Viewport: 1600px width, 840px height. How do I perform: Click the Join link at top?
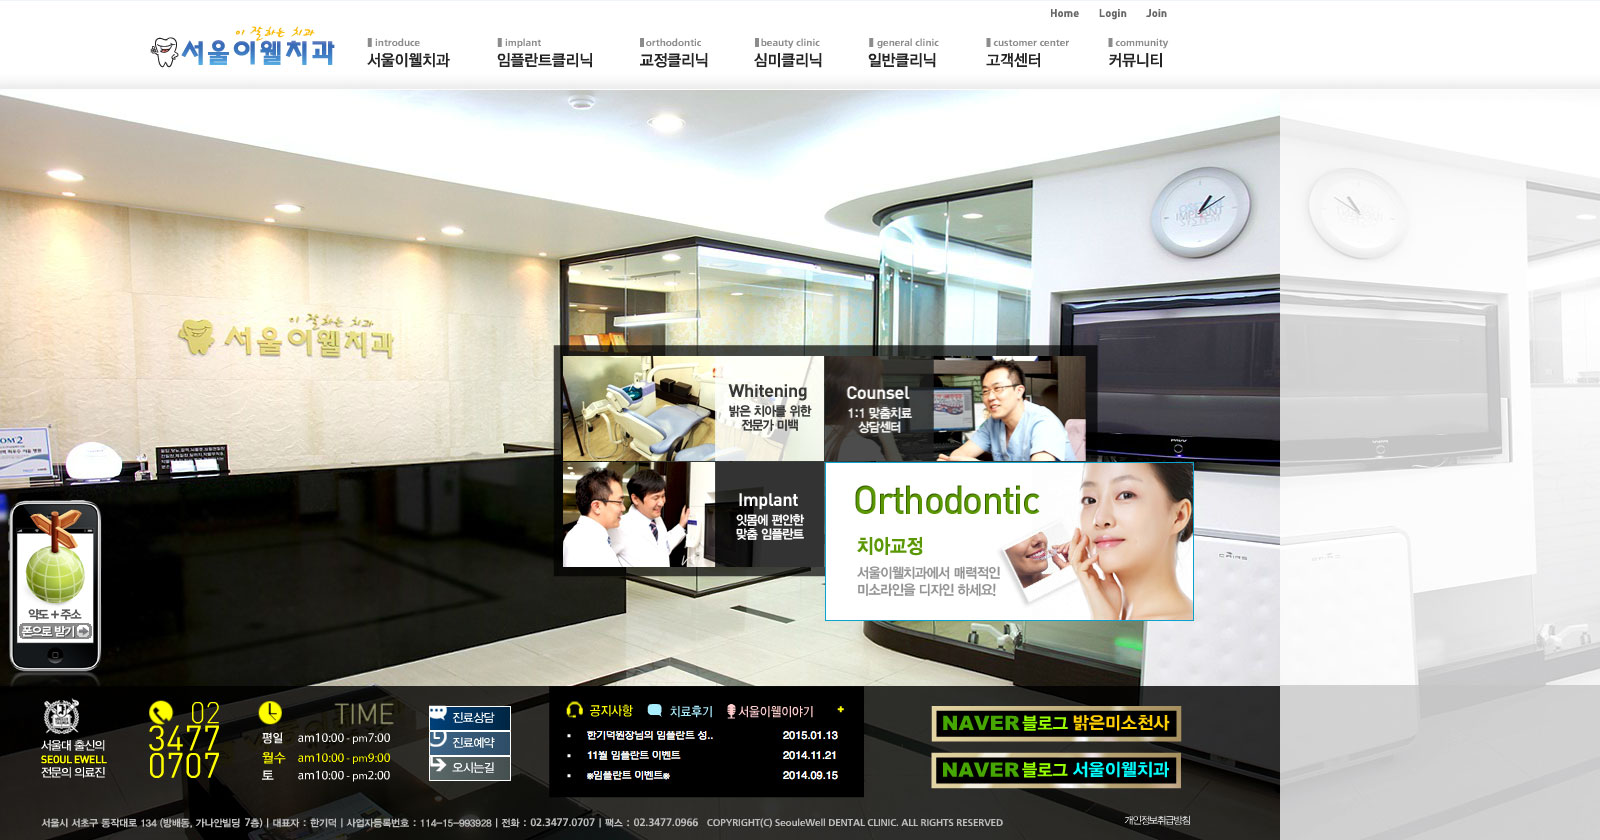[1156, 13]
